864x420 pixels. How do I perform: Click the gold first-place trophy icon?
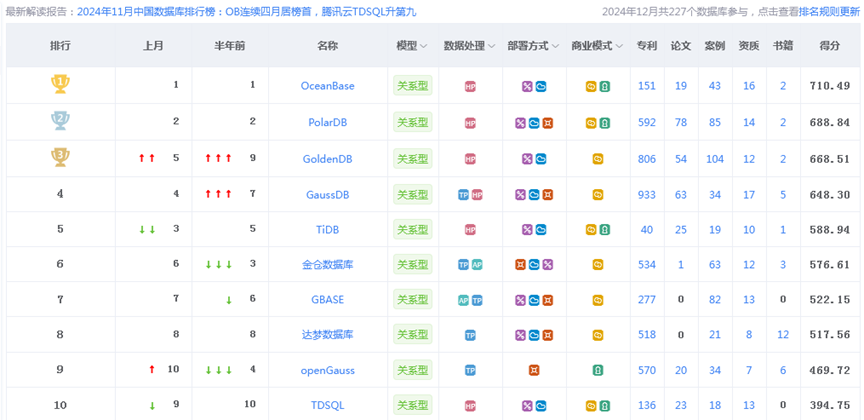coord(60,84)
